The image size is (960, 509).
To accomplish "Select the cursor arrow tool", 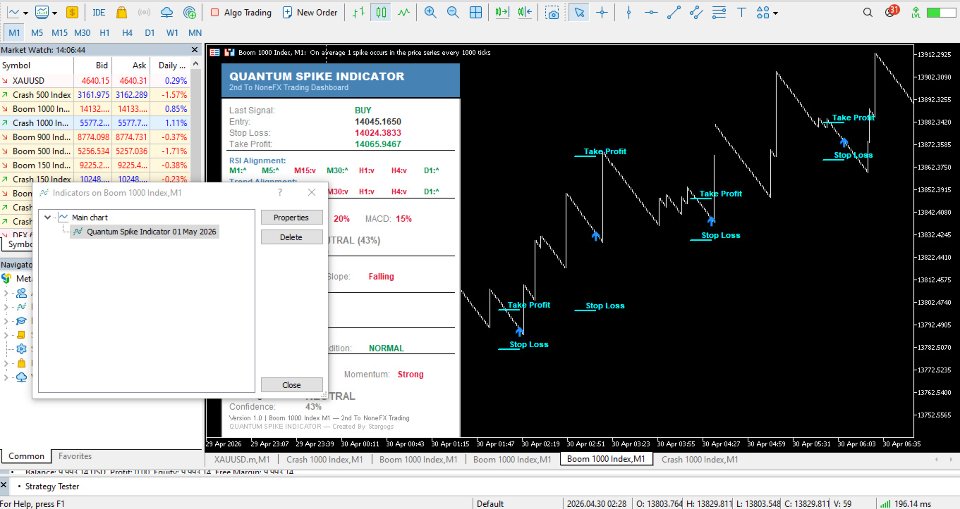I will pos(579,12).
